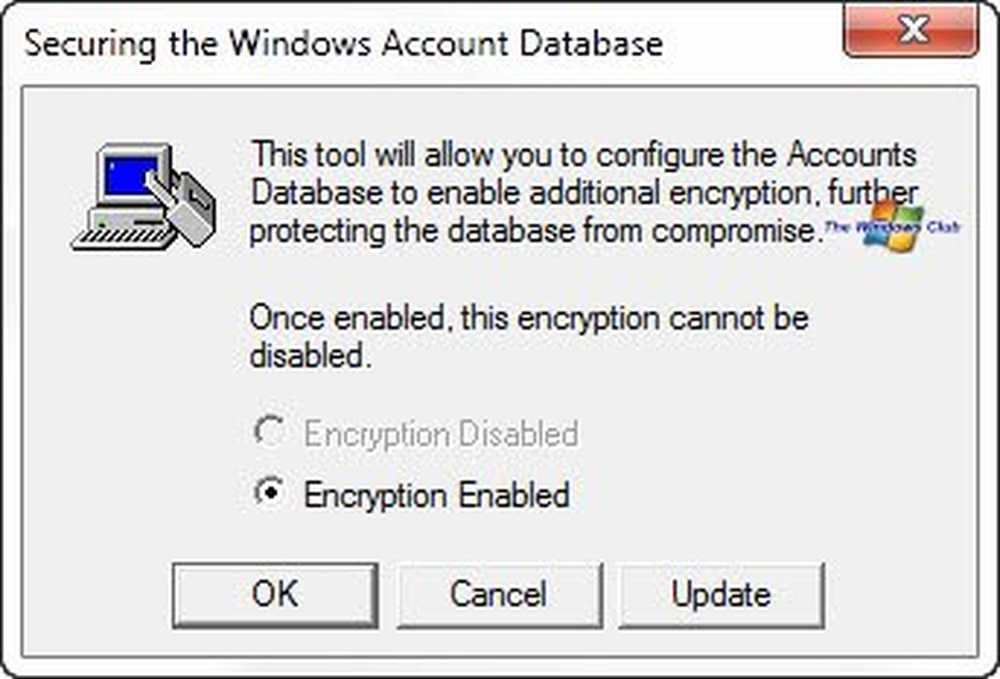This screenshot has height=679, width=1000.
Task: Click the "The Windows Club" watermark text
Action: [893, 227]
